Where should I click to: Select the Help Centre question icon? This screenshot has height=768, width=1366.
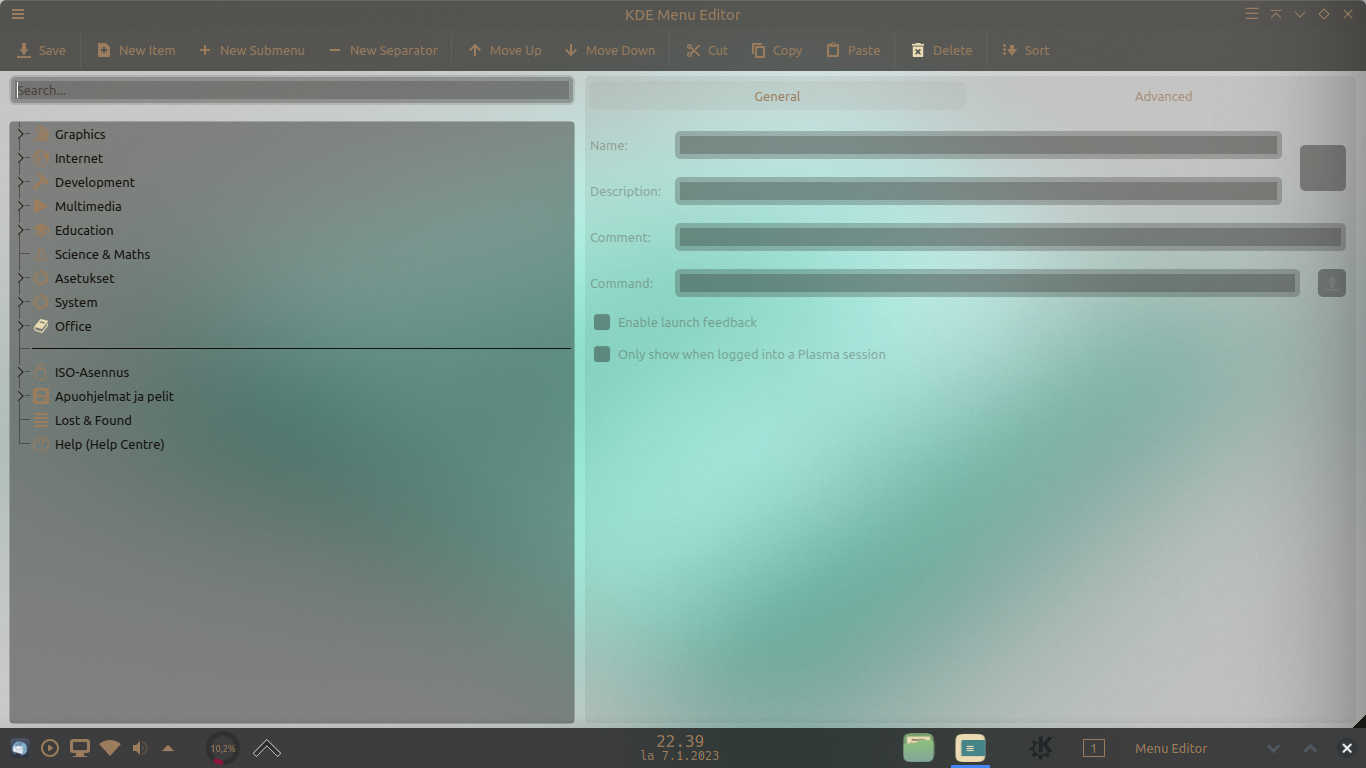[x=41, y=444]
